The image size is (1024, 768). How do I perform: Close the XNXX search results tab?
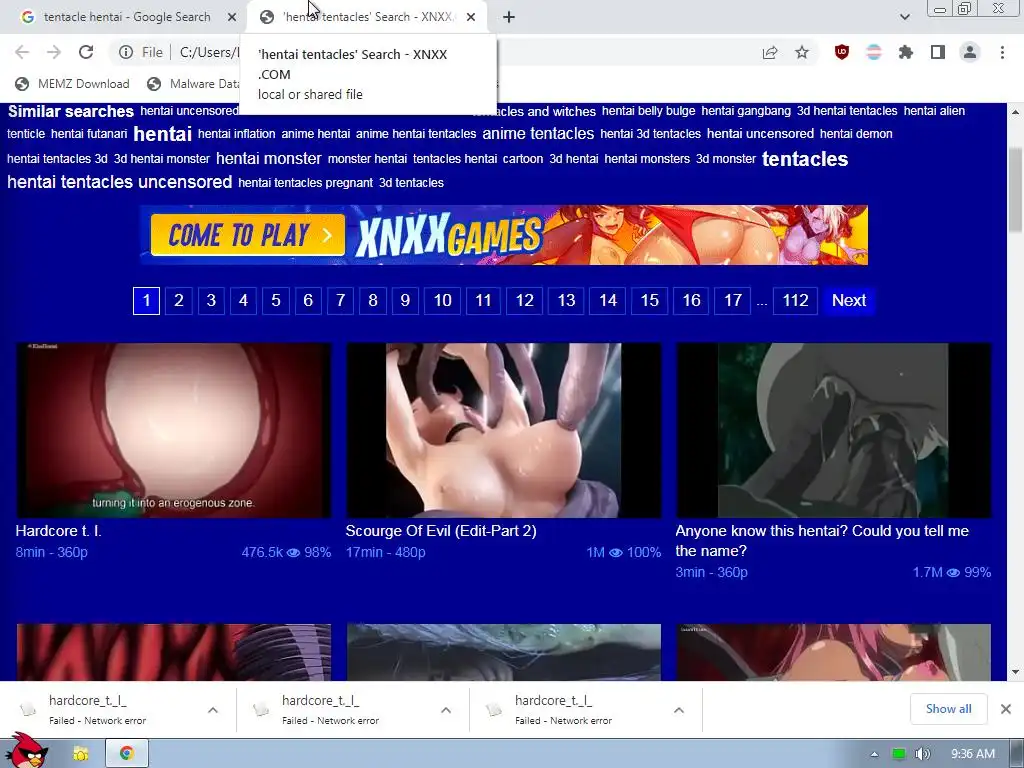click(470, 17)
